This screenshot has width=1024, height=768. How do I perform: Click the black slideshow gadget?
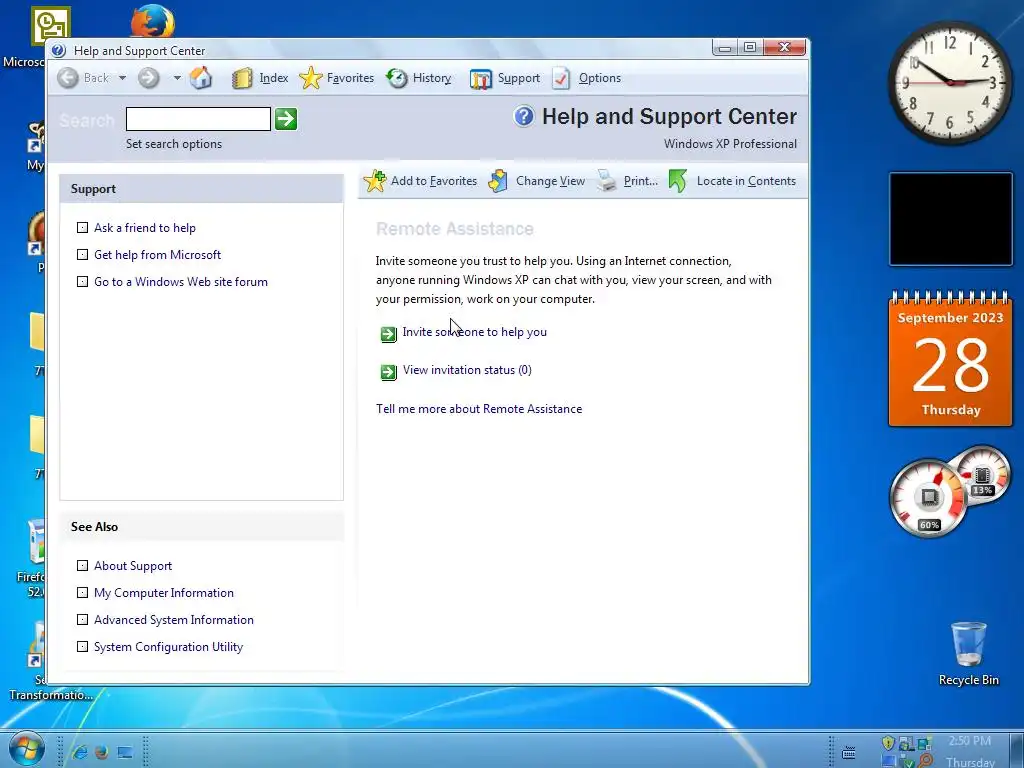[x=951, y=219]
